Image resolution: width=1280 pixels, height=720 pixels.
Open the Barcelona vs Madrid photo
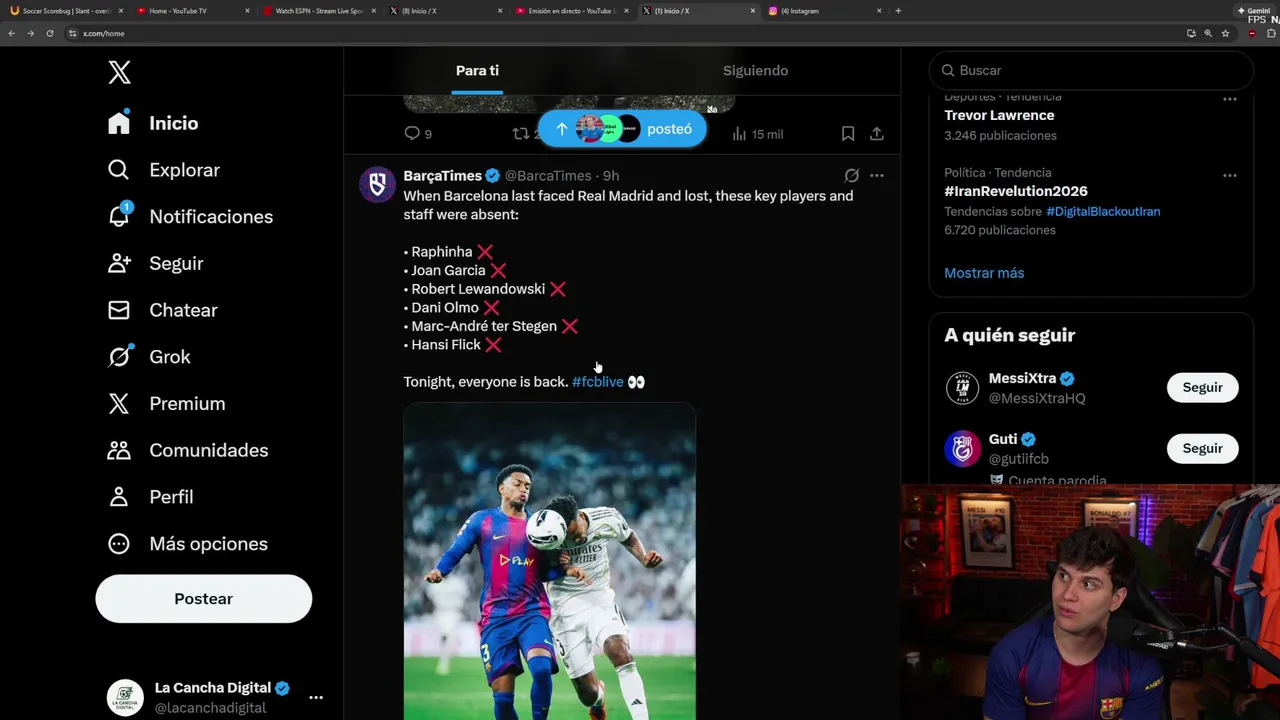click(549, 561)
